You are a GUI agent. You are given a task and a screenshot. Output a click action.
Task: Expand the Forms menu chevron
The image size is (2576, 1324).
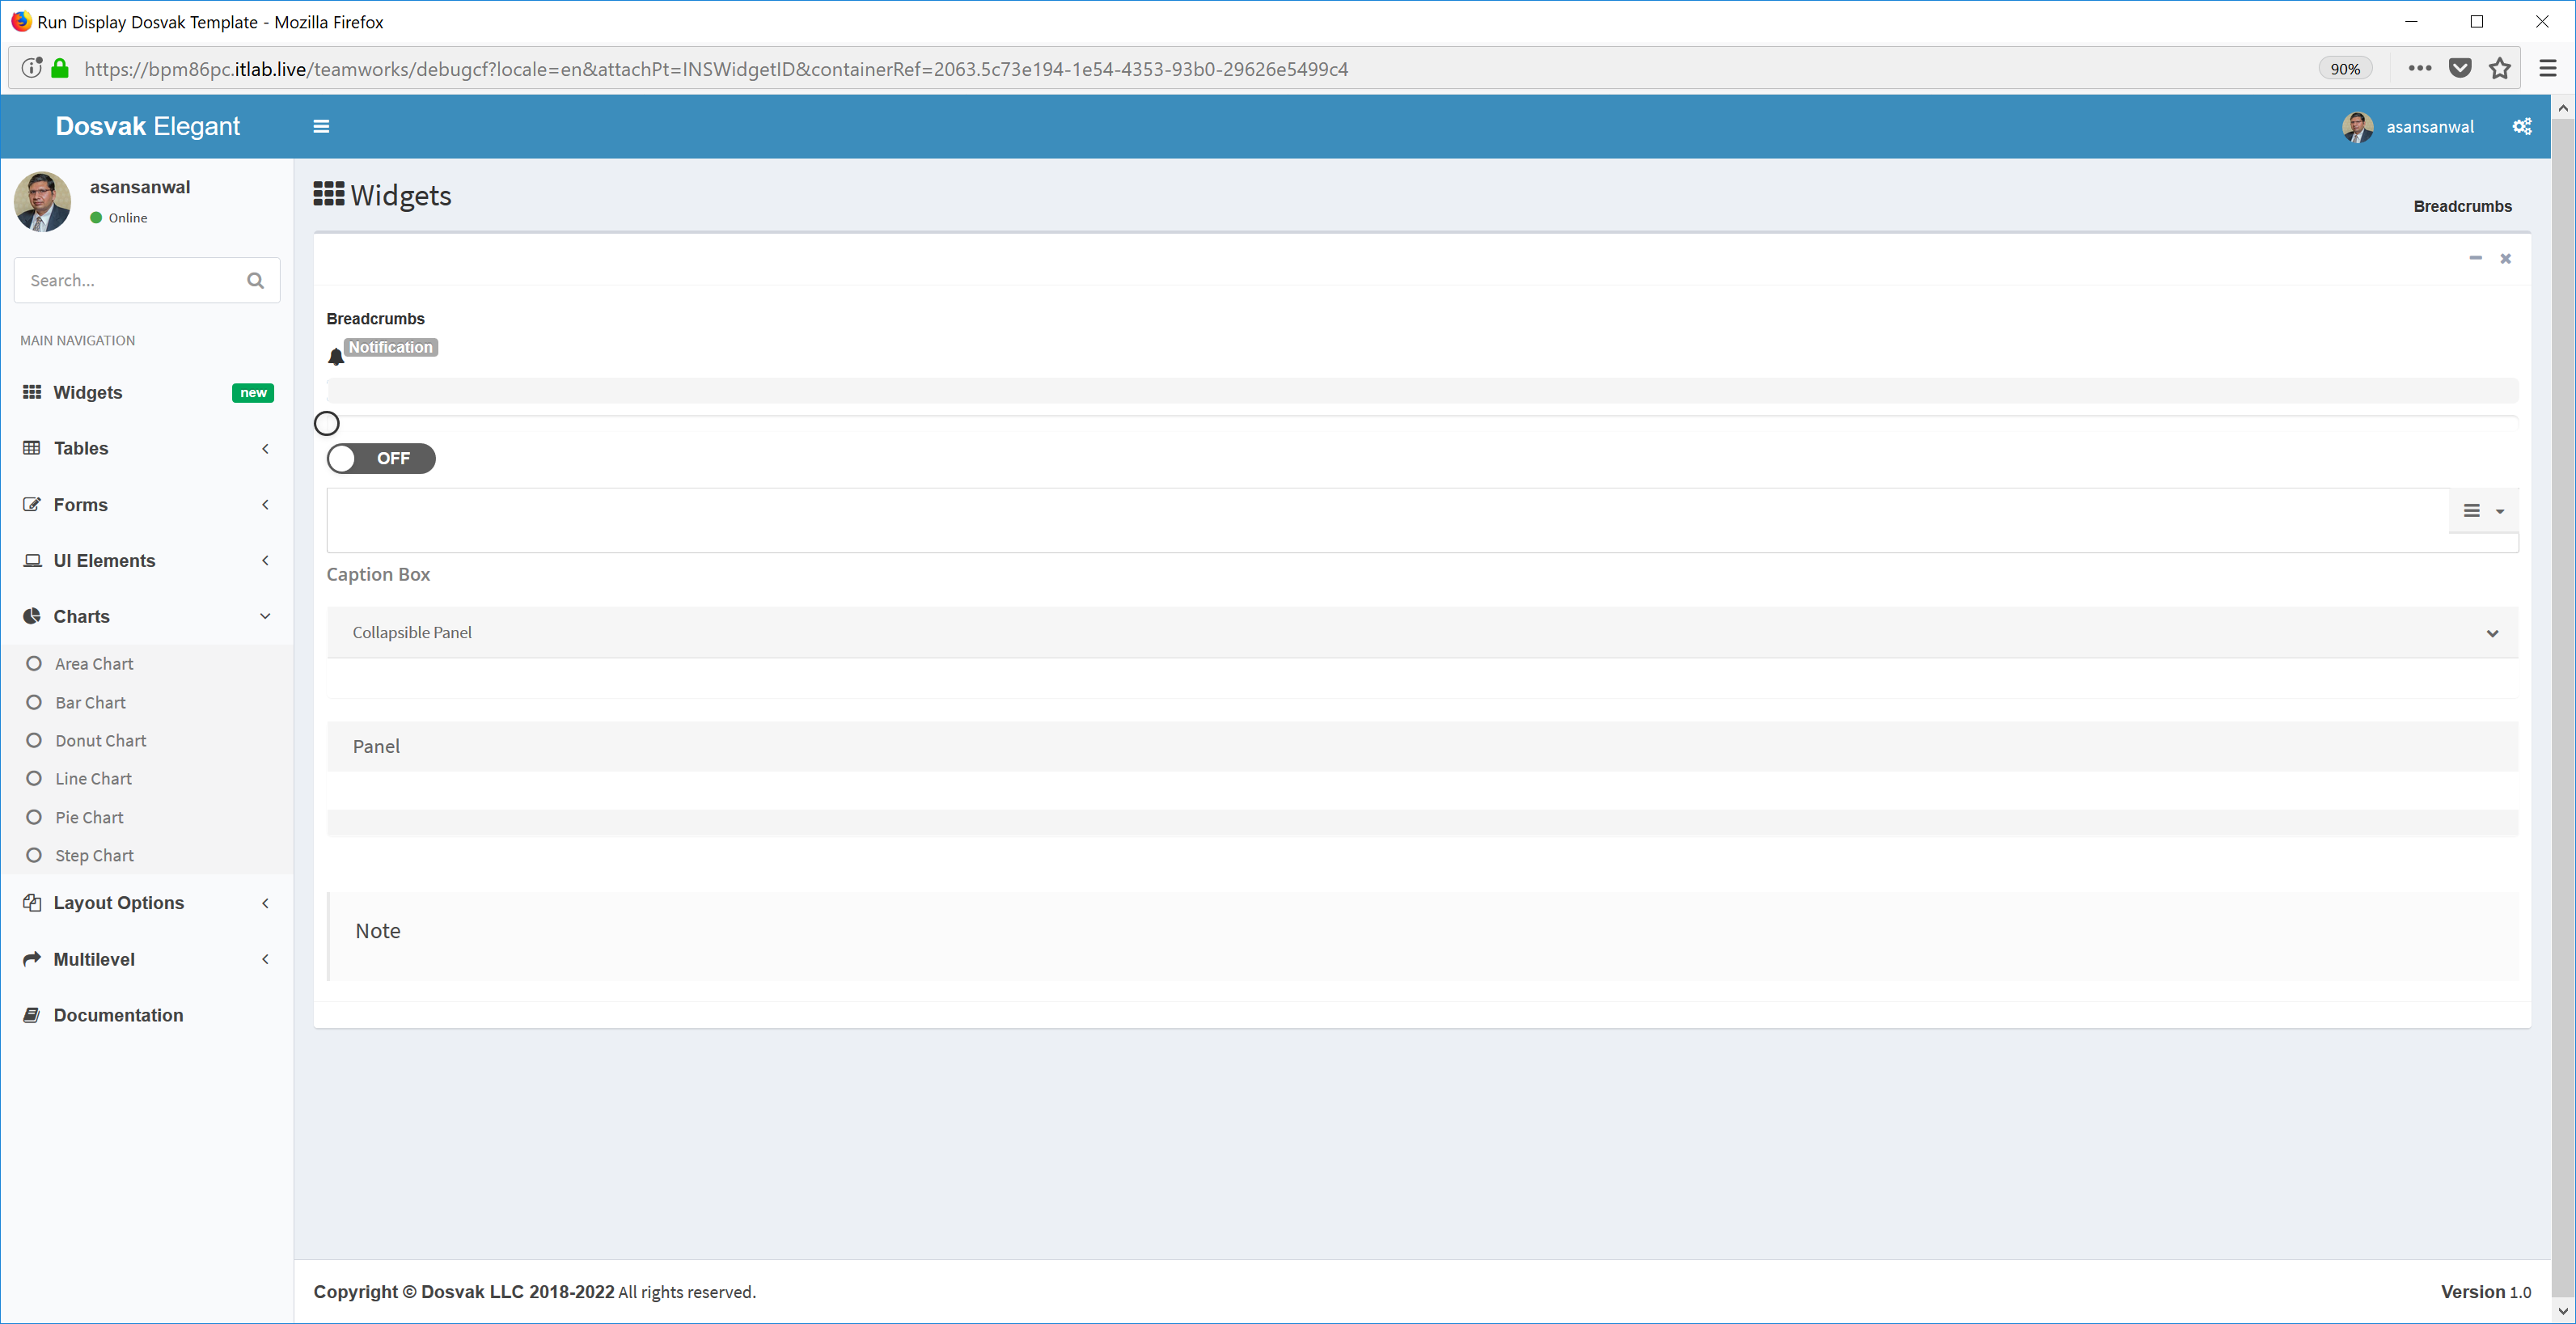265,505
